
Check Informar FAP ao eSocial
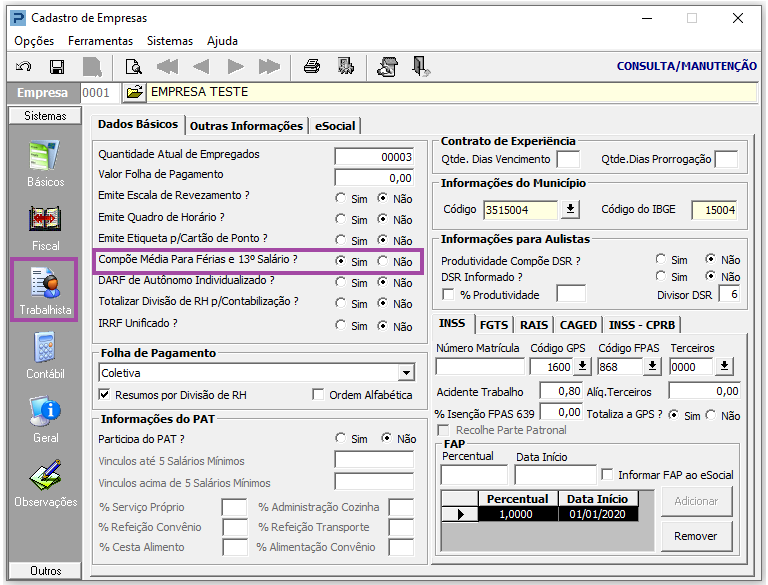pyautogui.click(x=607, y=475)
